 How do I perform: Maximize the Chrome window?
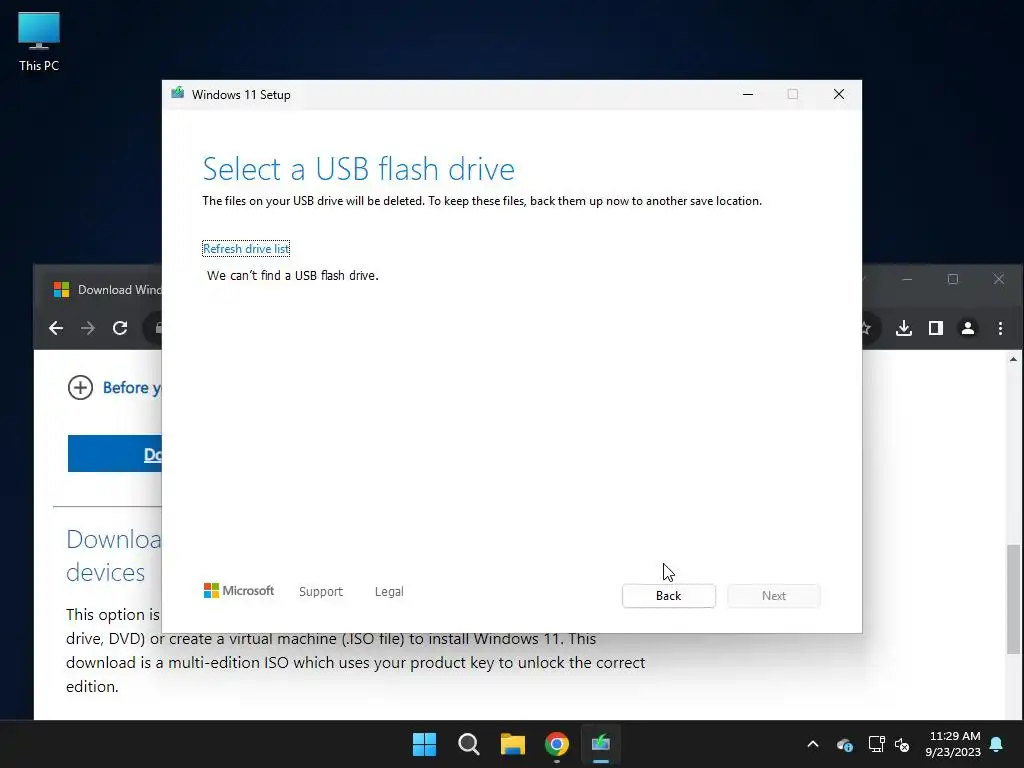[953, 280]
